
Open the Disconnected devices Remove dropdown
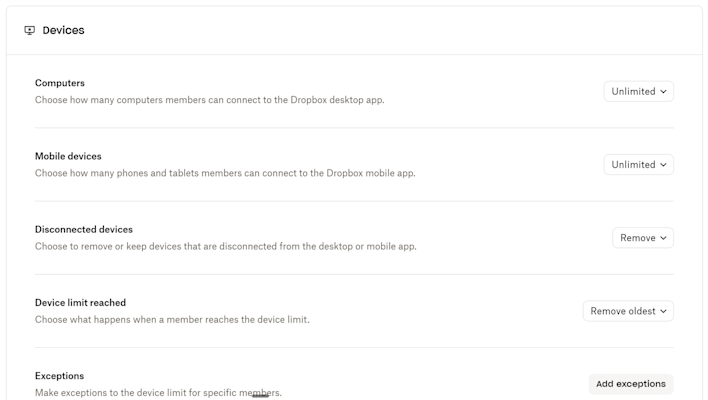click(643, 238)
